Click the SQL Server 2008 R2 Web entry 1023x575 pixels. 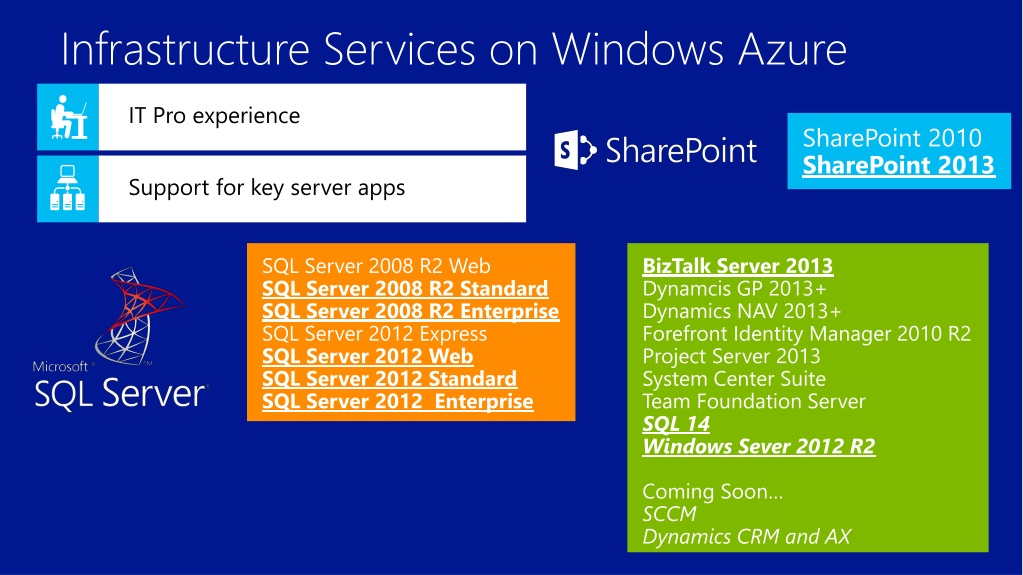pyautogui.click(x=376, y=266)
